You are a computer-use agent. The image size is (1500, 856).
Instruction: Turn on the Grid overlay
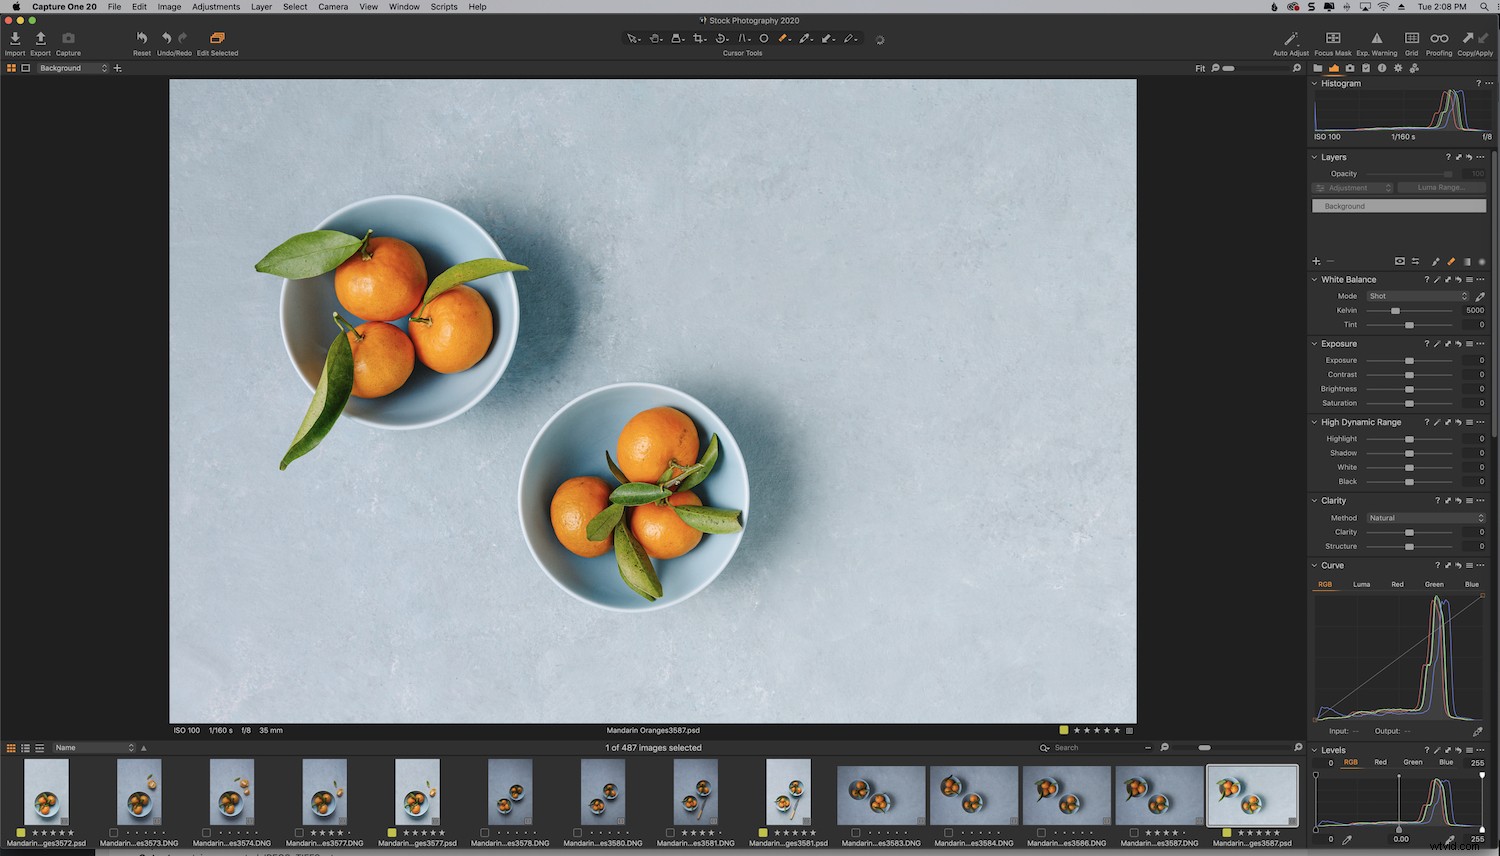[x=1411, y=40]
